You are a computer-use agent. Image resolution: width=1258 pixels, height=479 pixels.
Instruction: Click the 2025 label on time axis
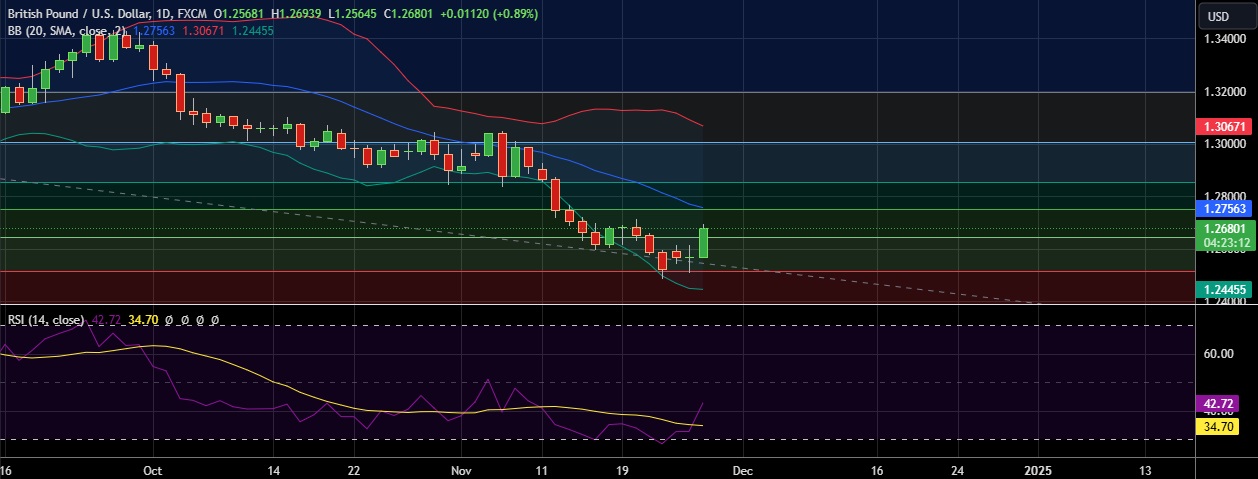[1039, 469]
